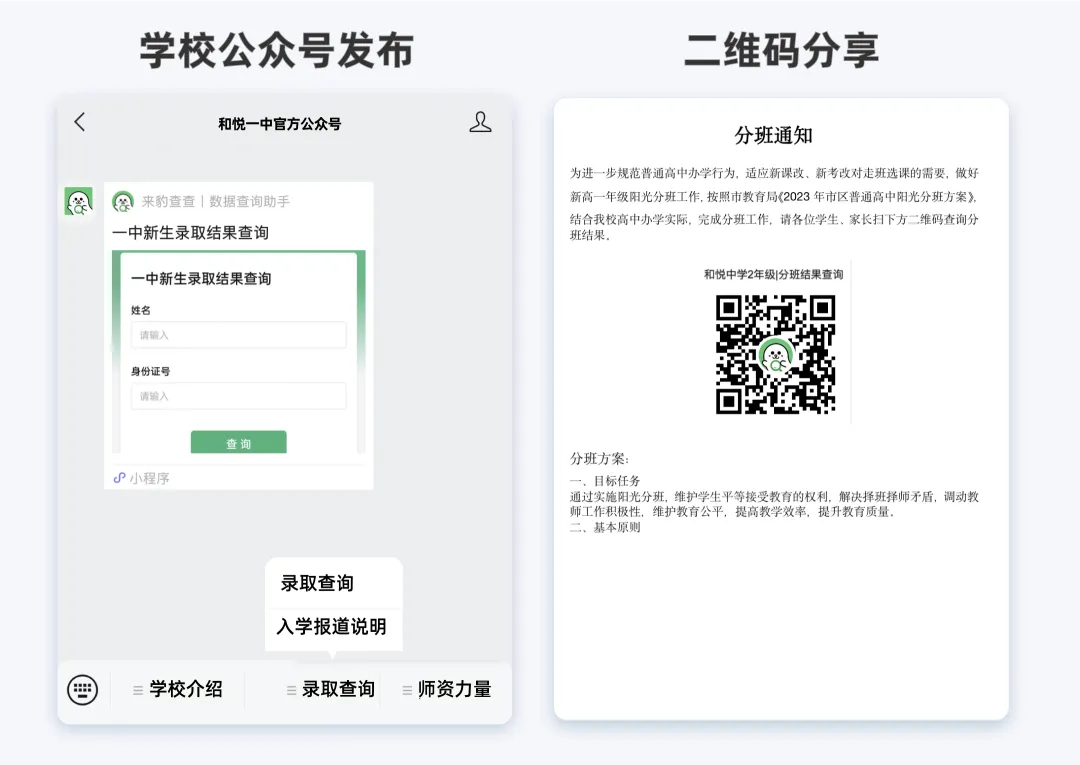The height and width of the screenshot is (765, 1080).
Task: Open the 一中新生录取结果查询 mini program card title
Action: click(x=190, y=233)
